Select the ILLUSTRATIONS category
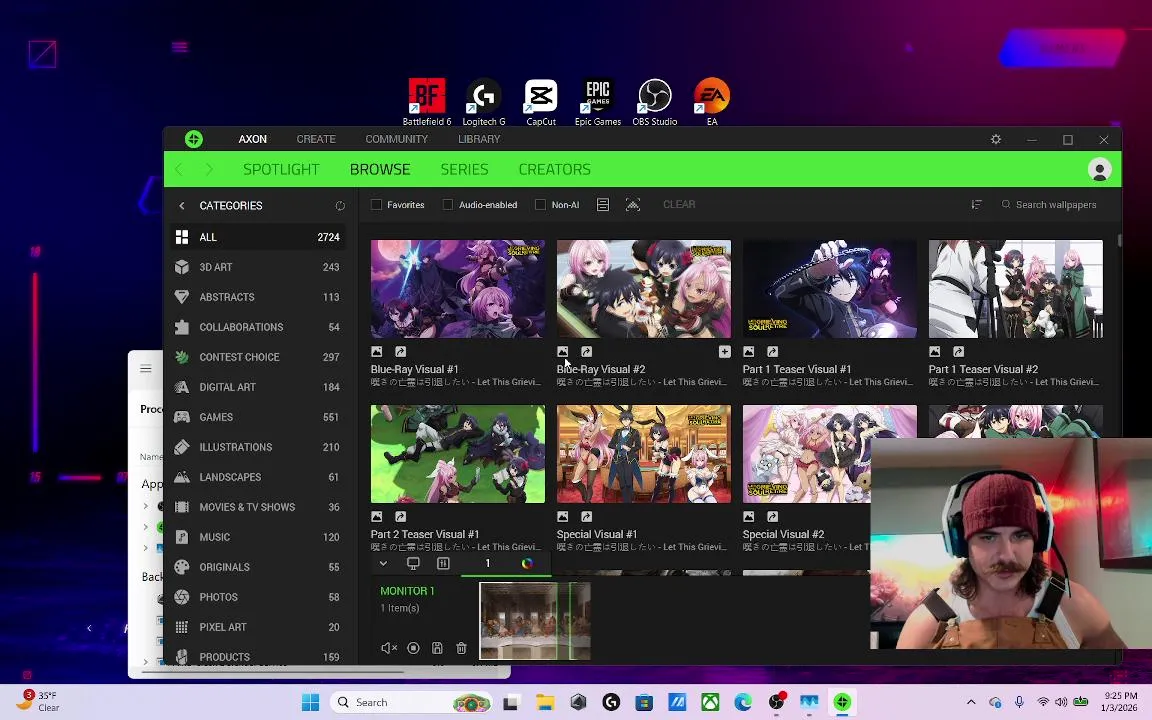The height and width of the screenshot is (720, 1152). pyautogui.click(x=257, y=447)
